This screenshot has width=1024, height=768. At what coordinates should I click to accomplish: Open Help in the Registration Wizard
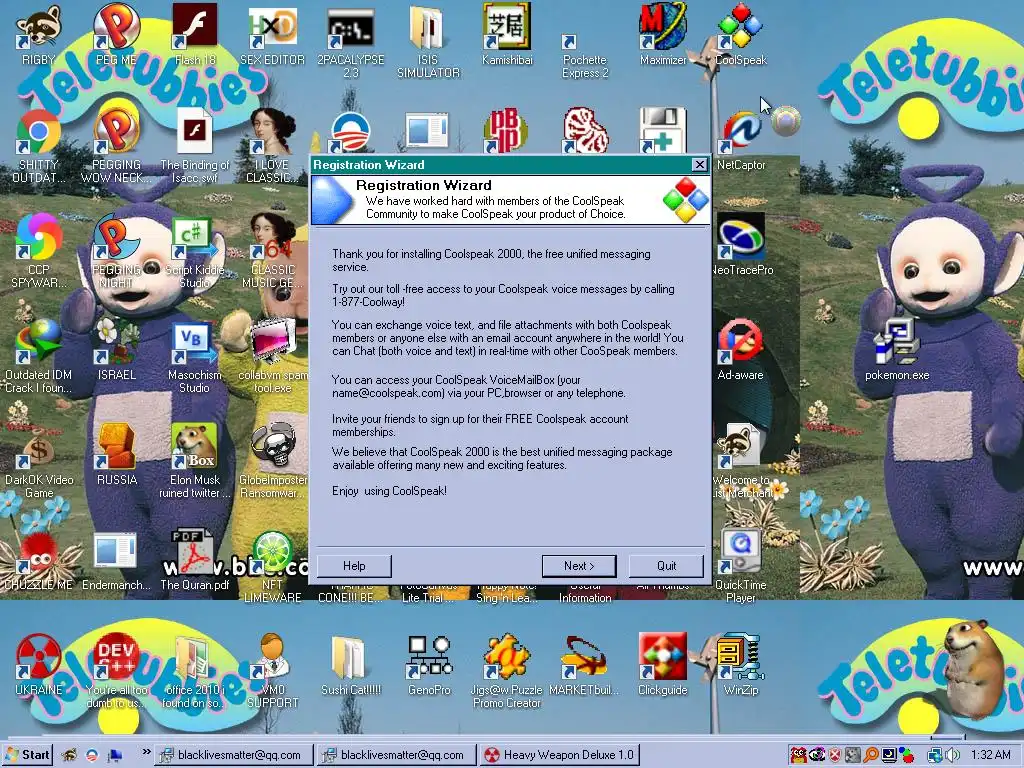[x=354, y=566]
